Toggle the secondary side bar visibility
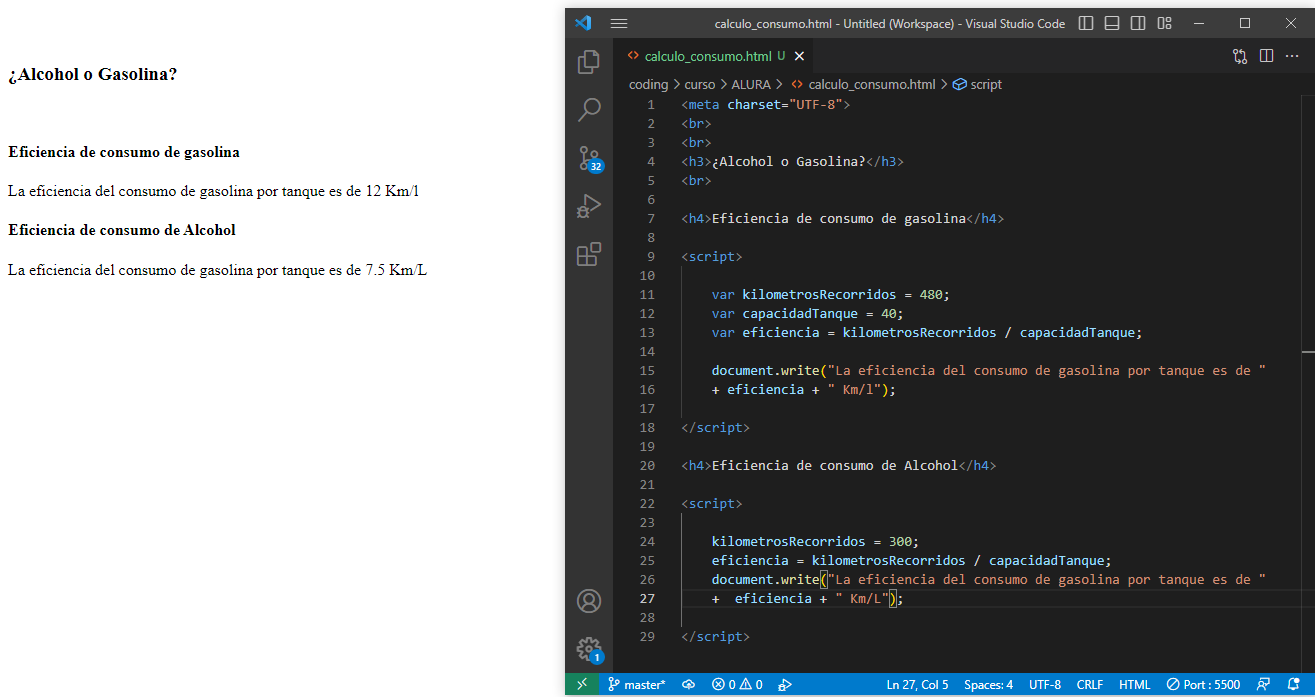Viewport: 1315px width, 697px height. click(x=1138, y=23)
